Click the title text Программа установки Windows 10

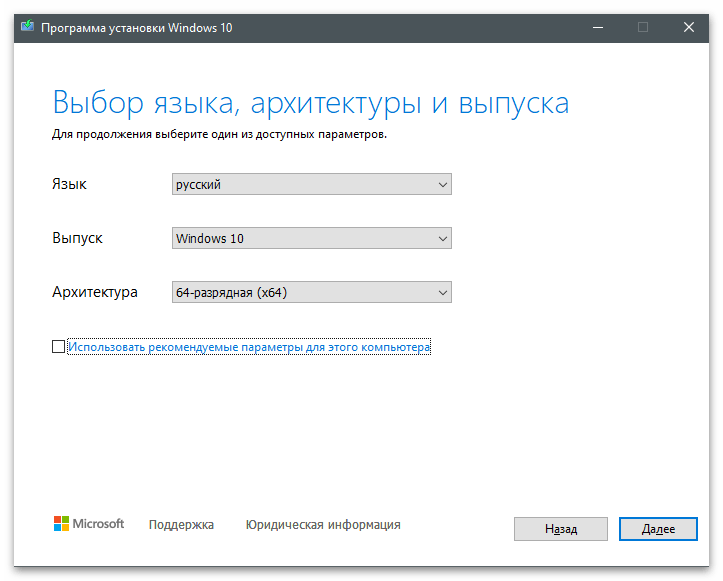136,28
